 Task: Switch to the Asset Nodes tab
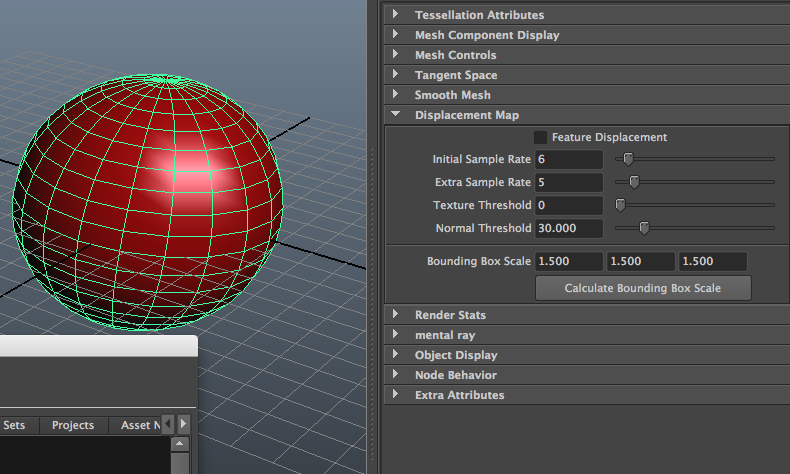pos(135,425)
